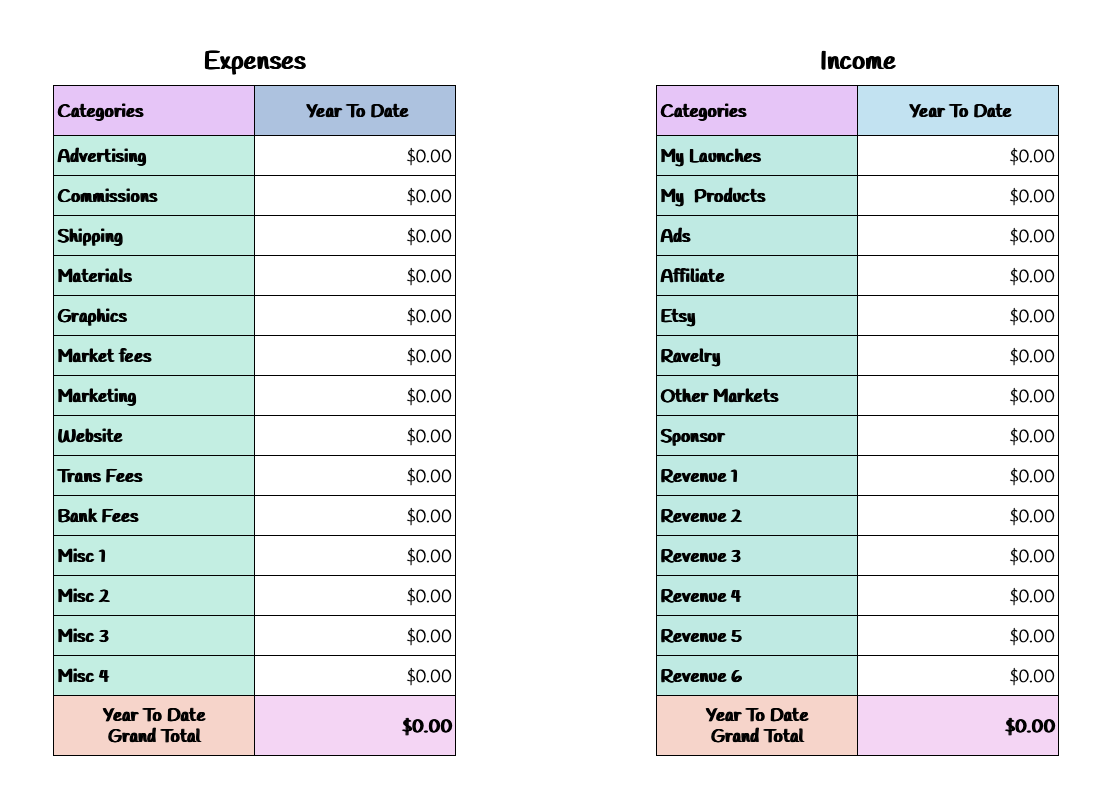Click the My Launches category cell
This screenshot has height=800, width=1096.
(756, 156)
